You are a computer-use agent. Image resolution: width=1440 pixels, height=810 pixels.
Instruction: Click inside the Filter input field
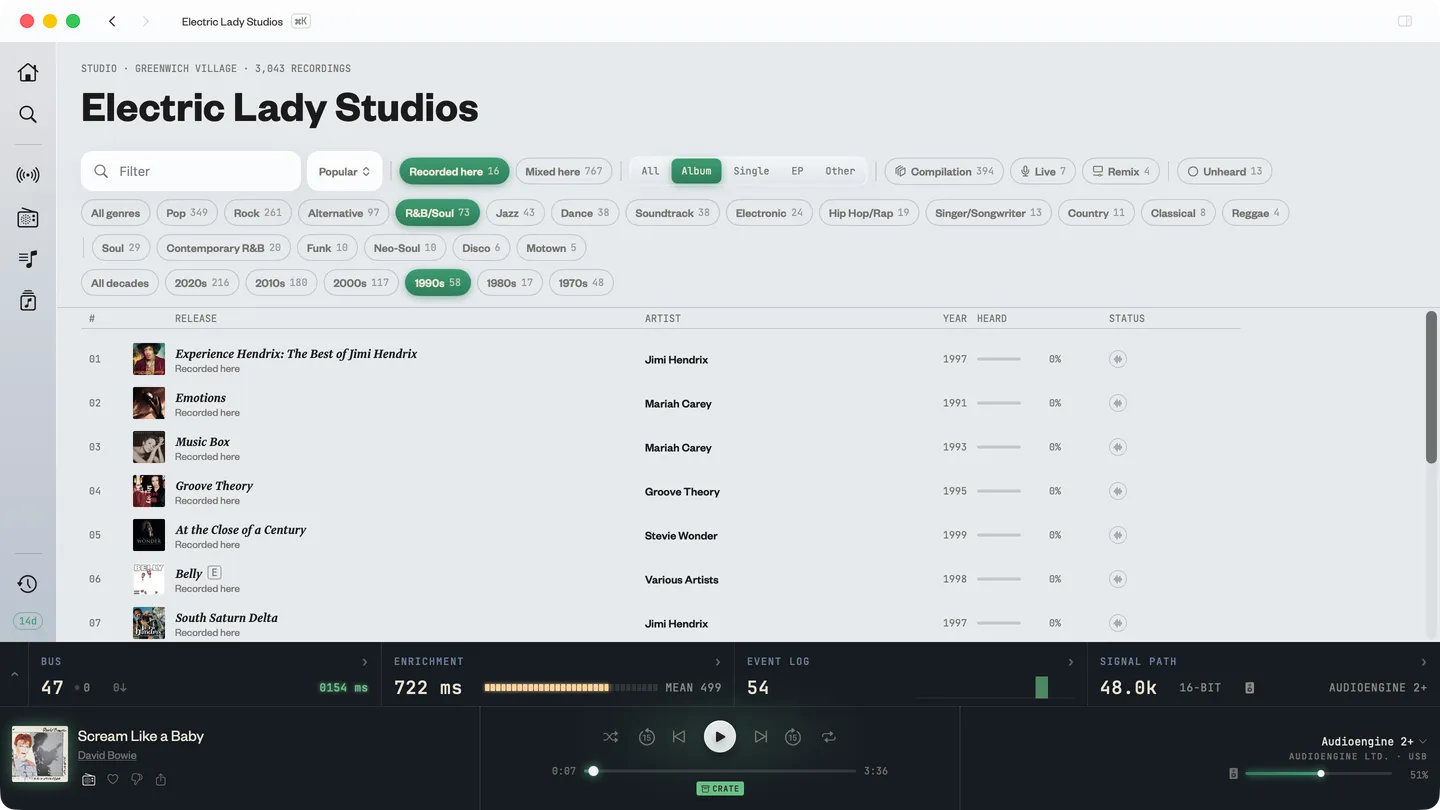191,171
